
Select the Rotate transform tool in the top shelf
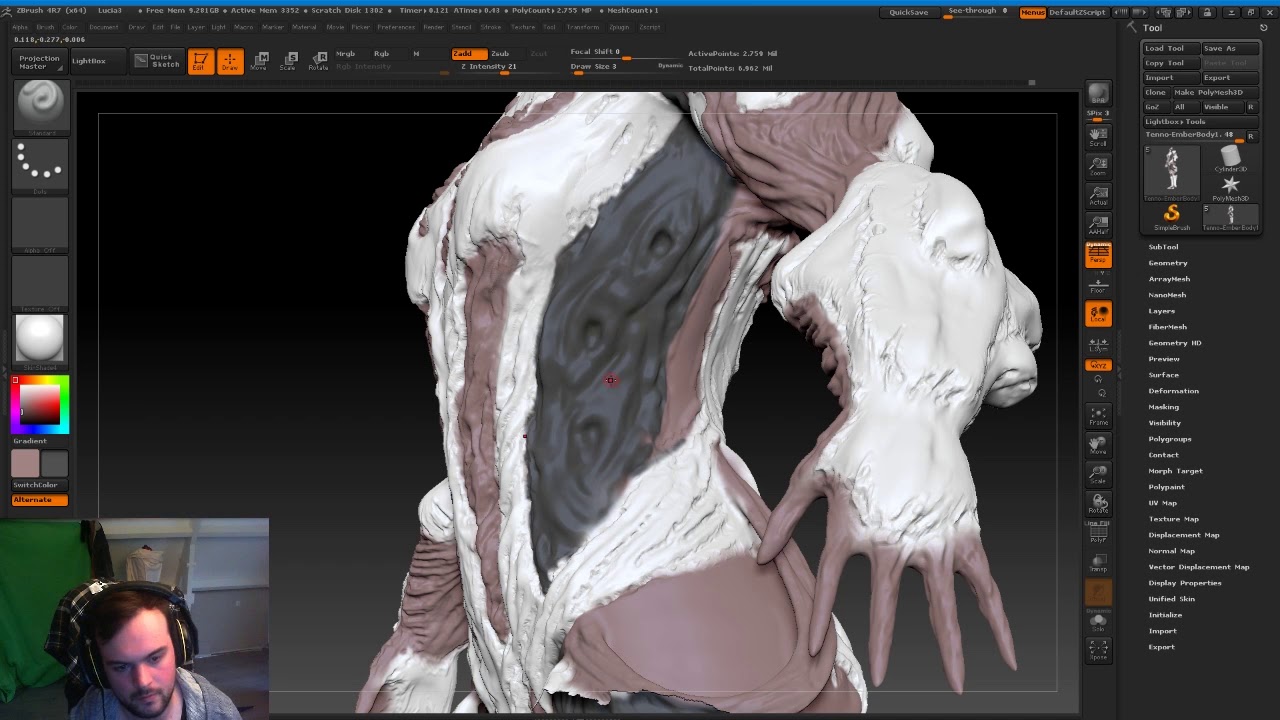318,61
